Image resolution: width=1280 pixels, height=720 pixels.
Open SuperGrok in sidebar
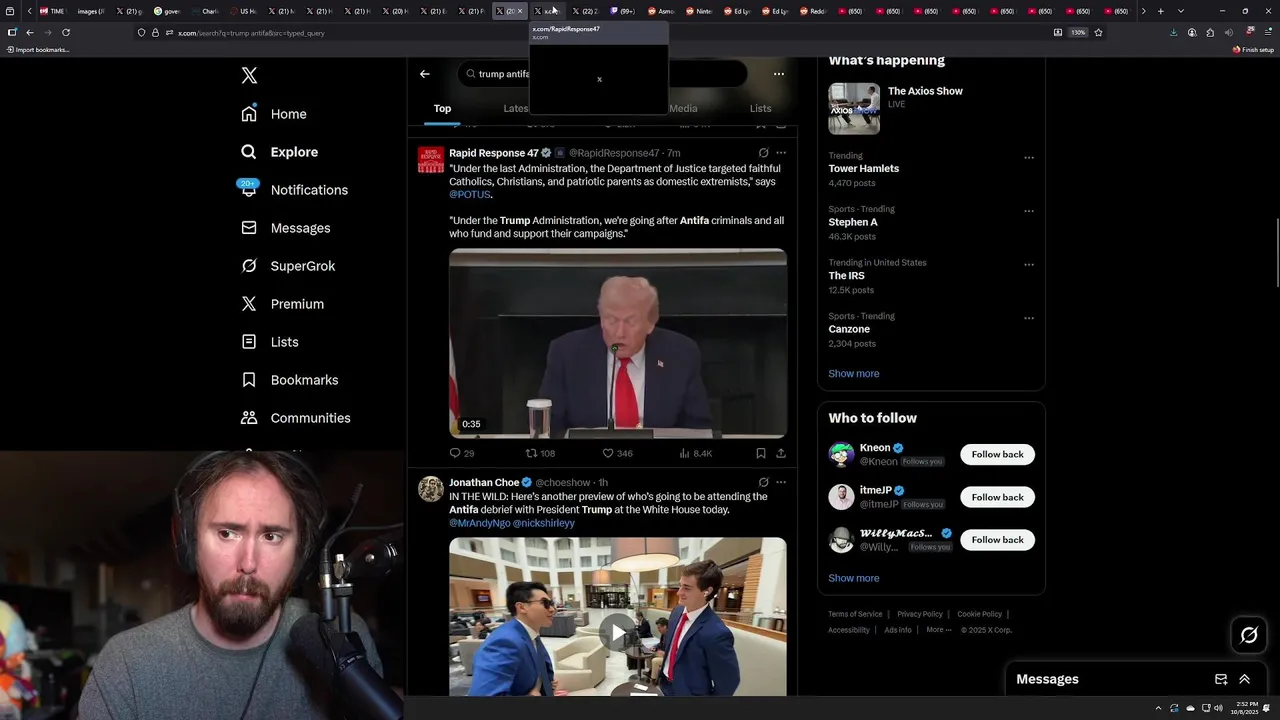point(288,266)
